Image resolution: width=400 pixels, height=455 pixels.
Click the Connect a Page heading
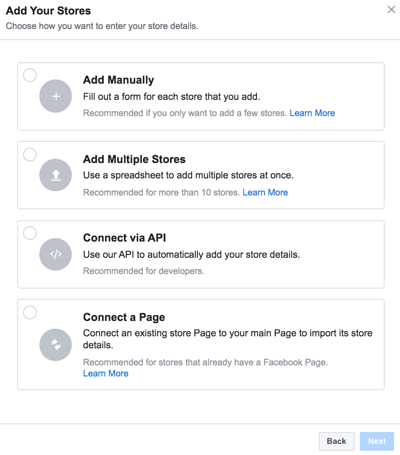(x=124, y=317)
